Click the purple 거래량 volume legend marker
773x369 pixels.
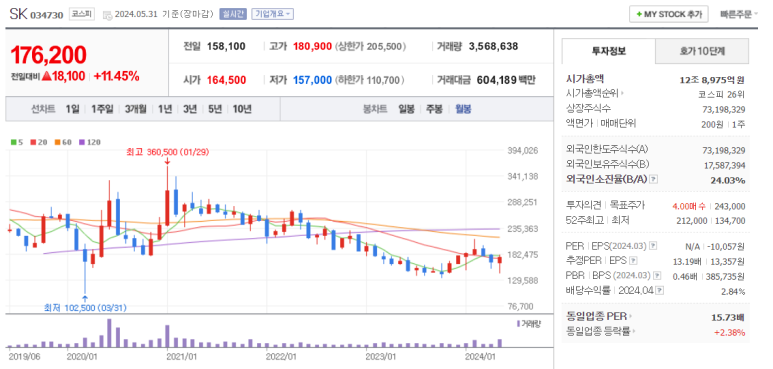[x=518, y=324]
